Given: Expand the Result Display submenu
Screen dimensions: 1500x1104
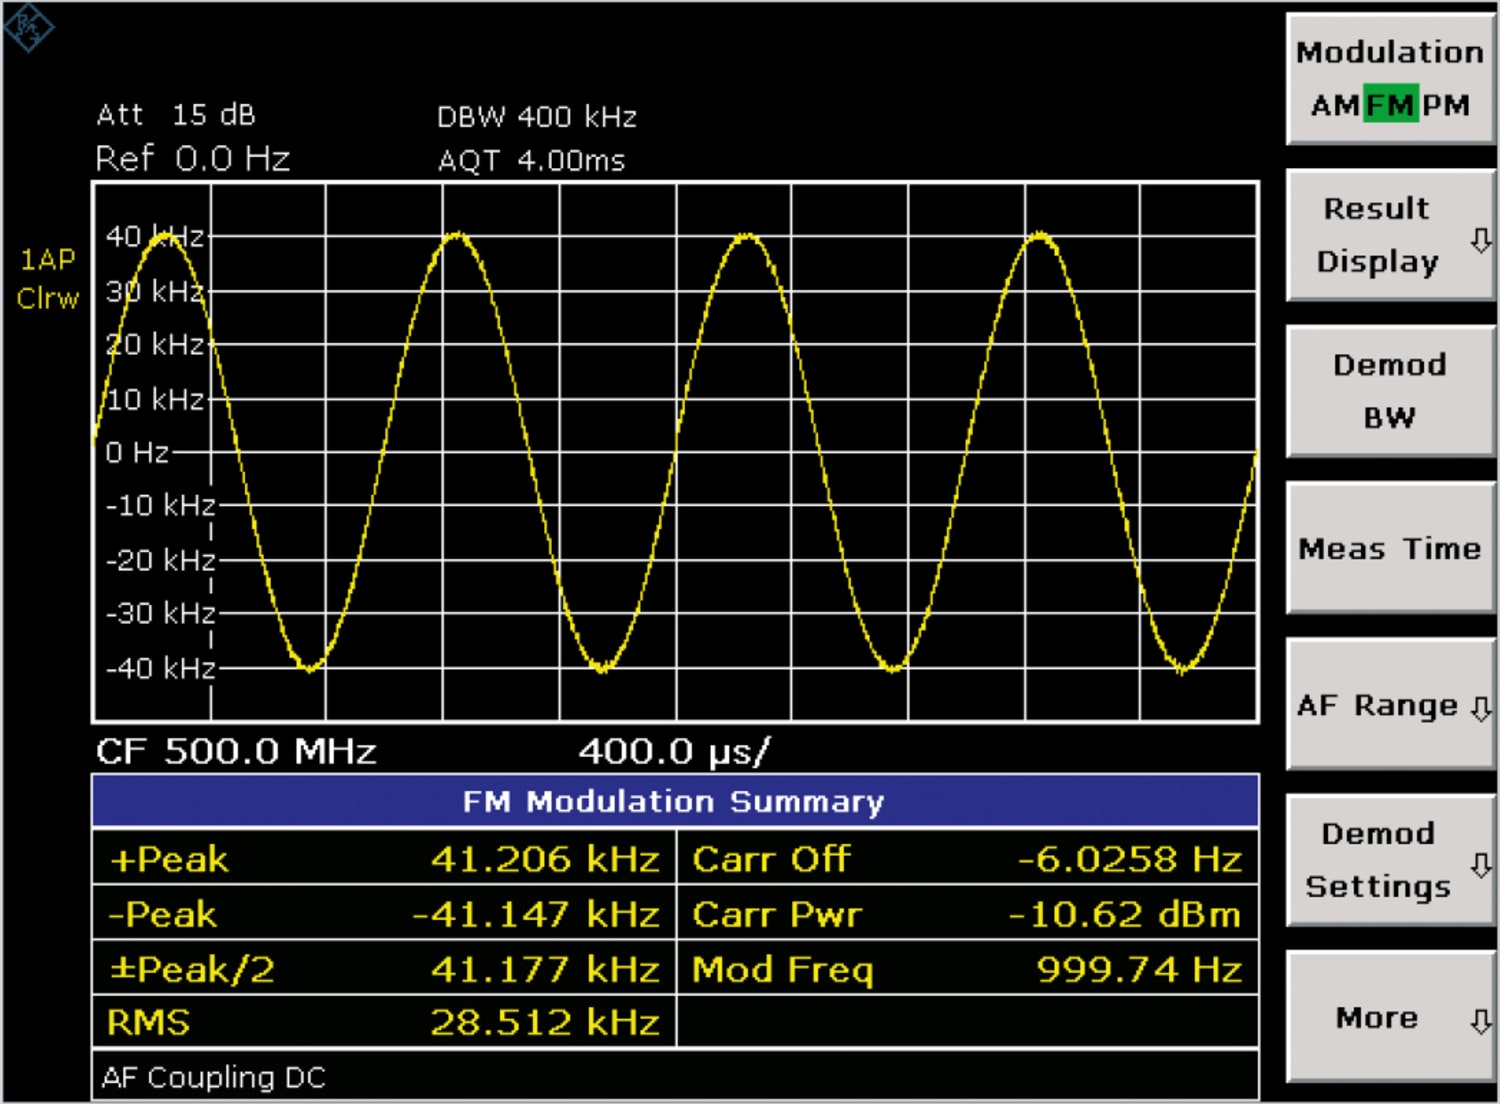Looking at the screenshot, I should (x=1389, y=235).
